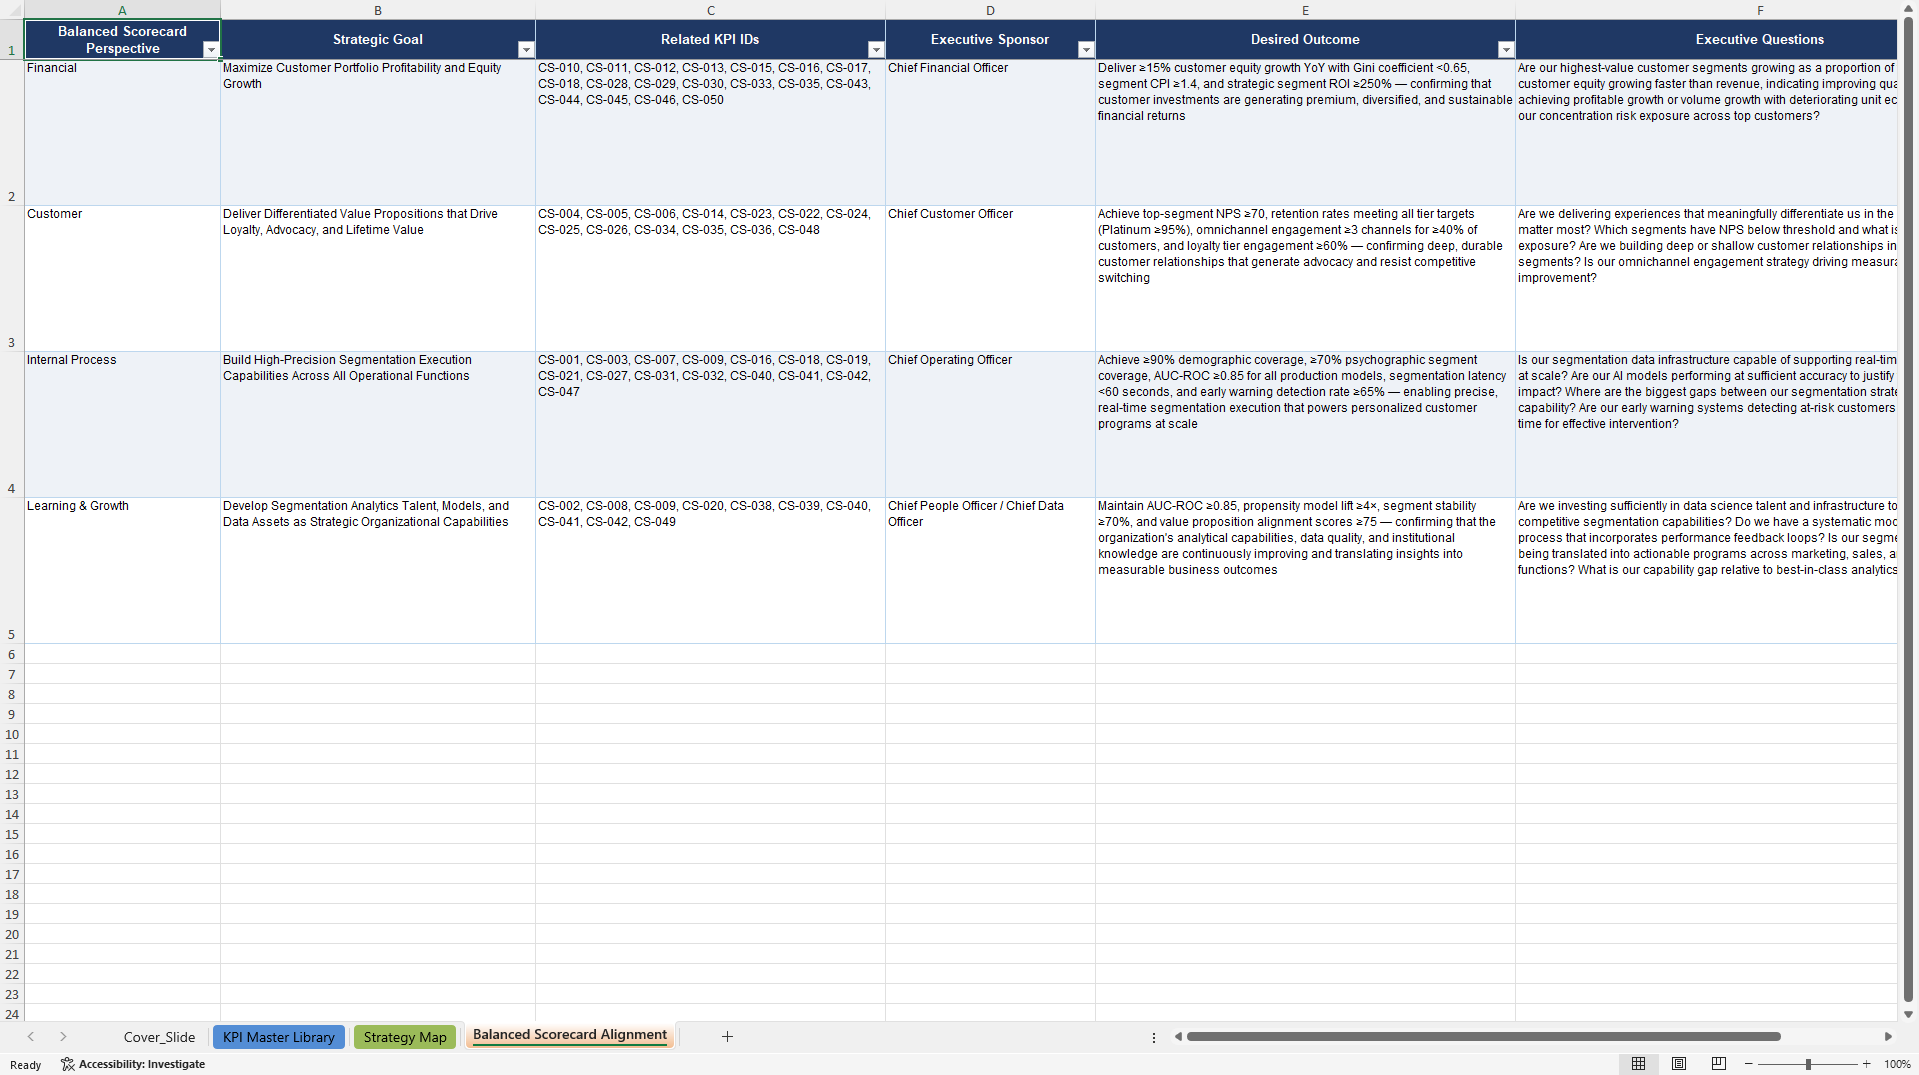Select the Learning & Growth cell
The width and height of the screenshot is (1919, 1075).
(x=122, y=570)
